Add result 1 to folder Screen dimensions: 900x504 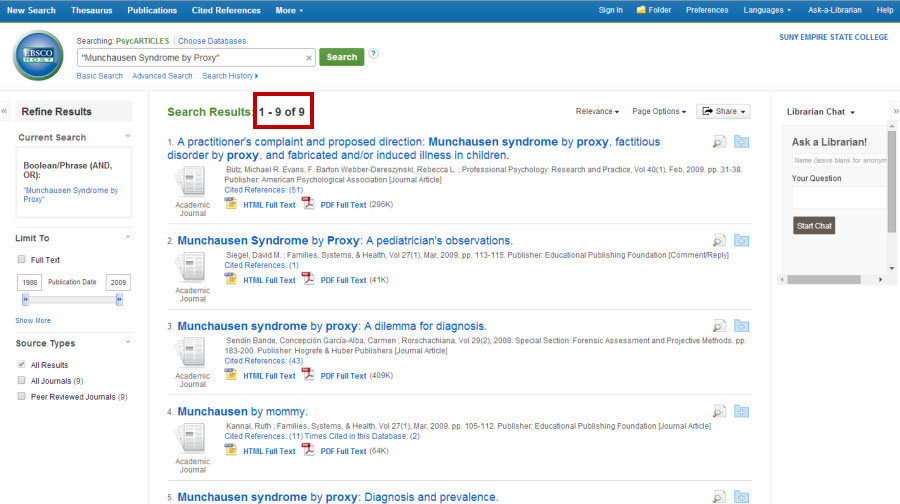[741, 142]
